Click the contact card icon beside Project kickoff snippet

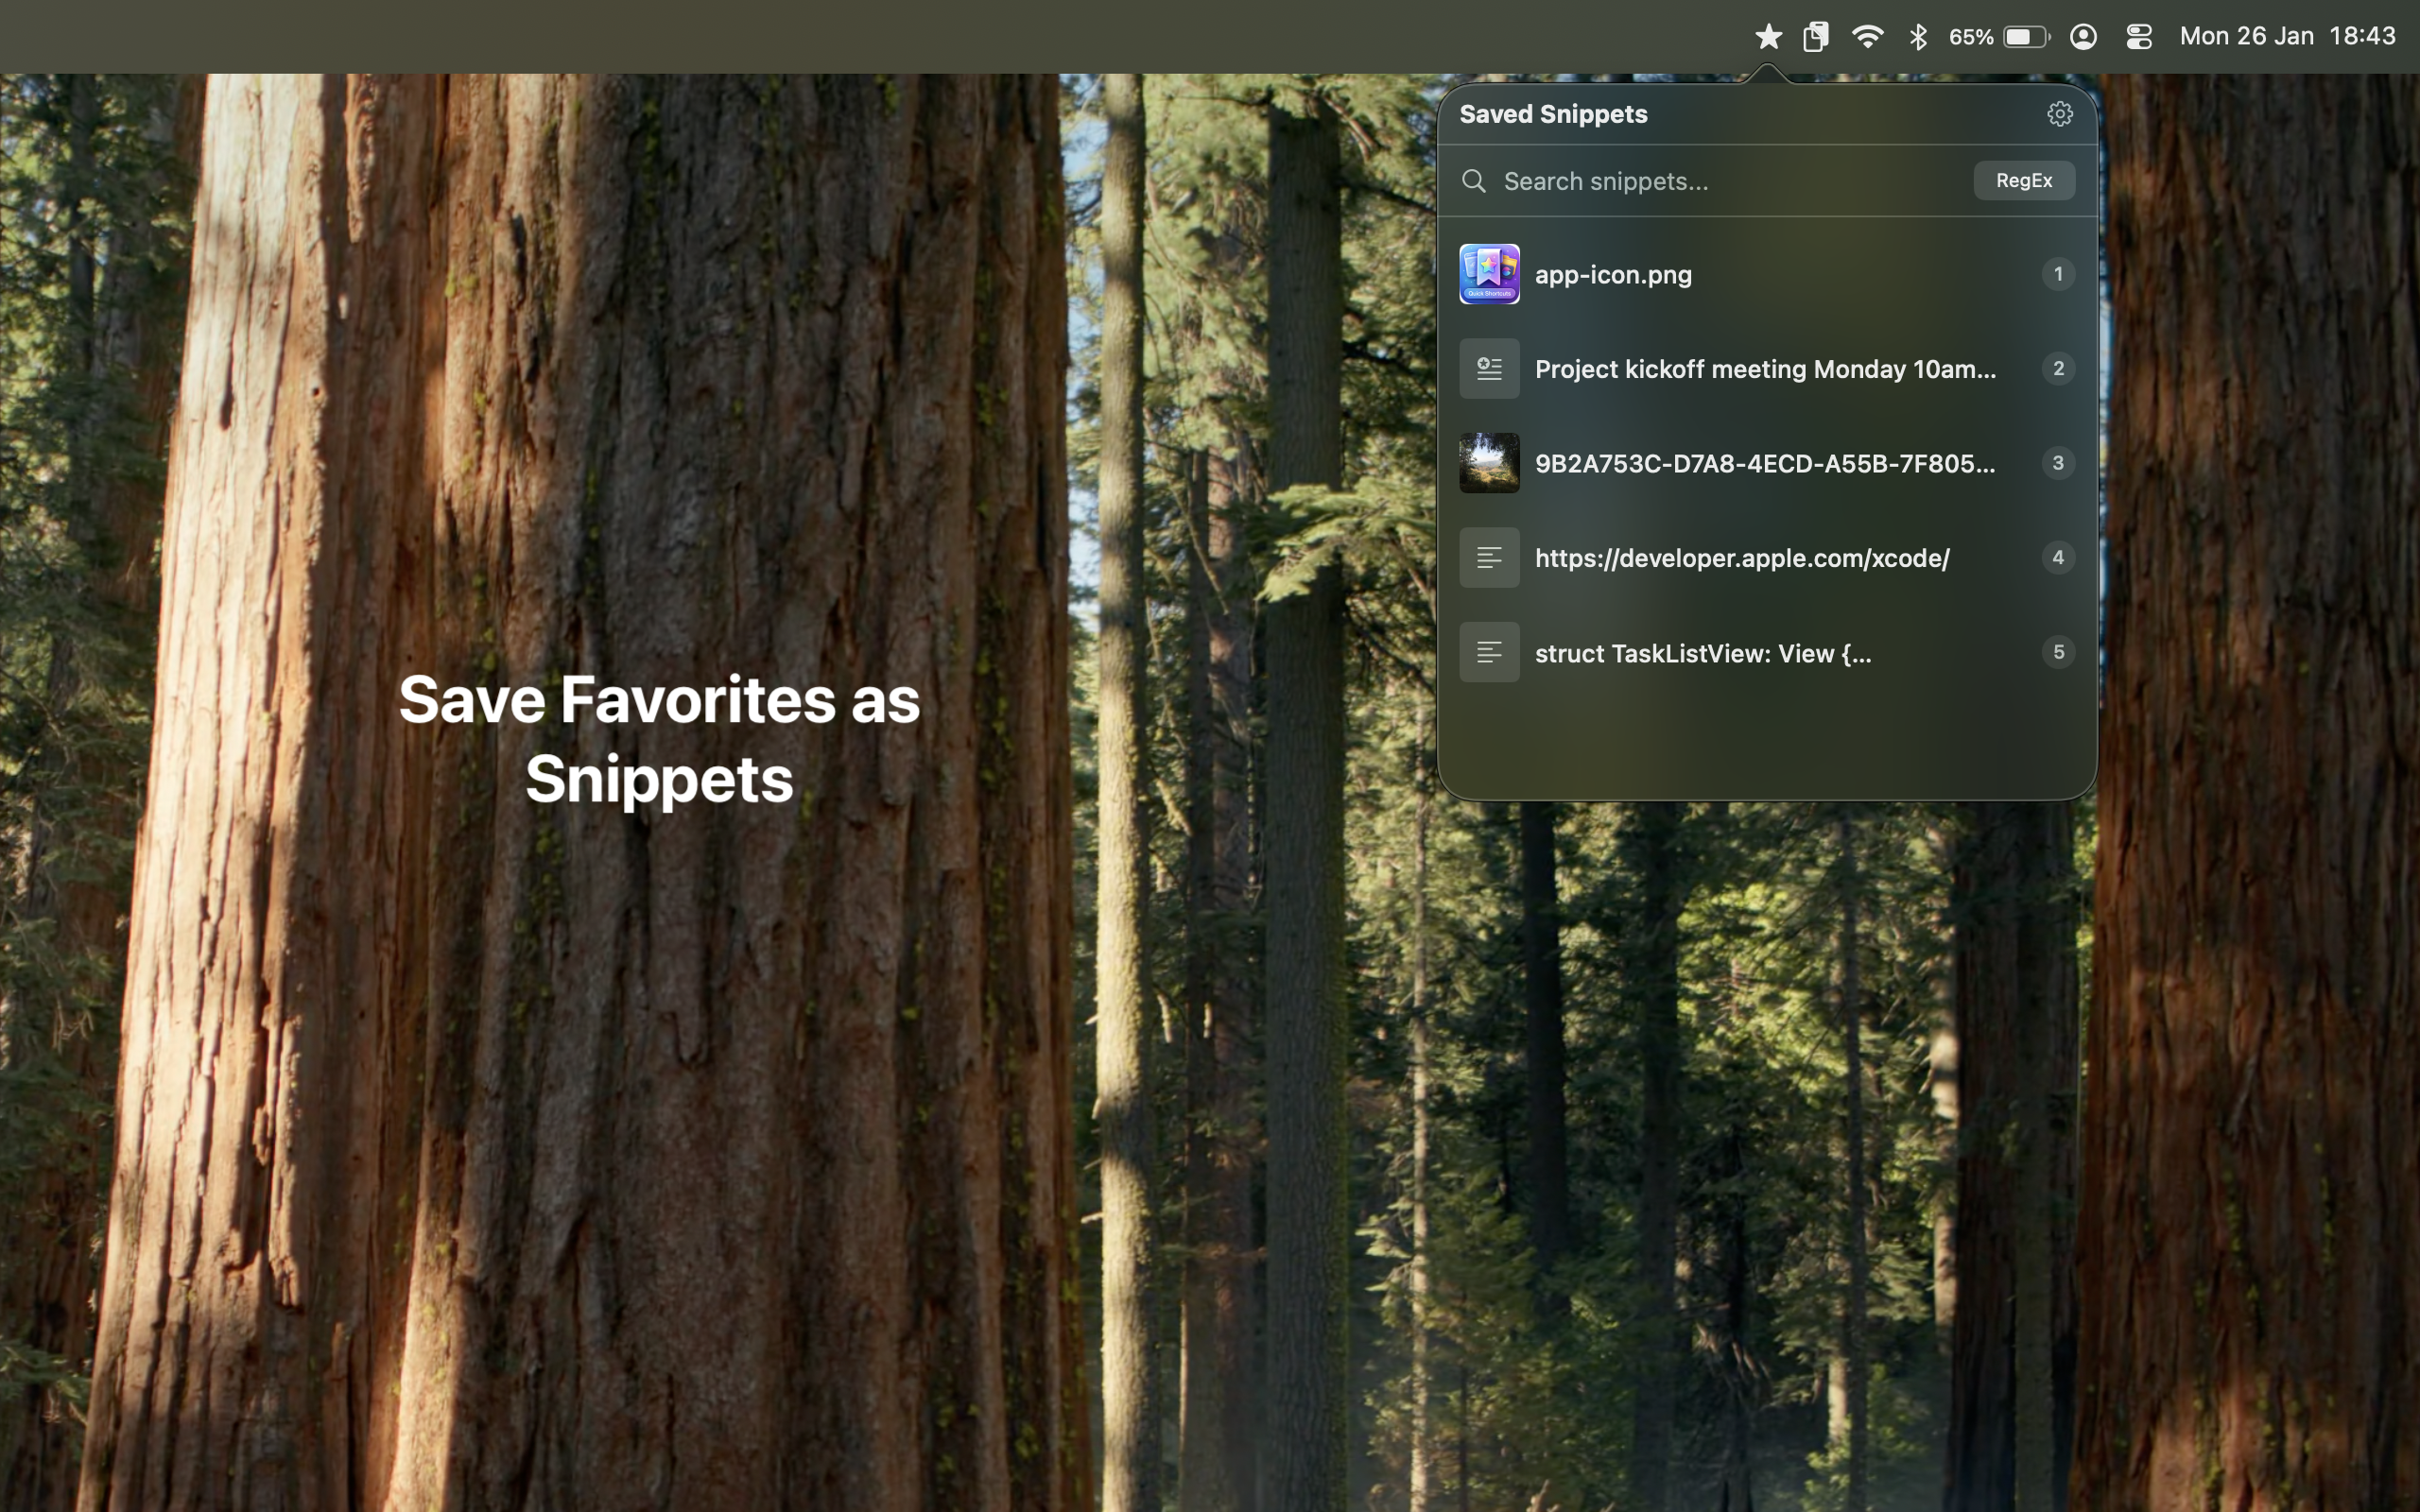click(x=1489, y=368)
